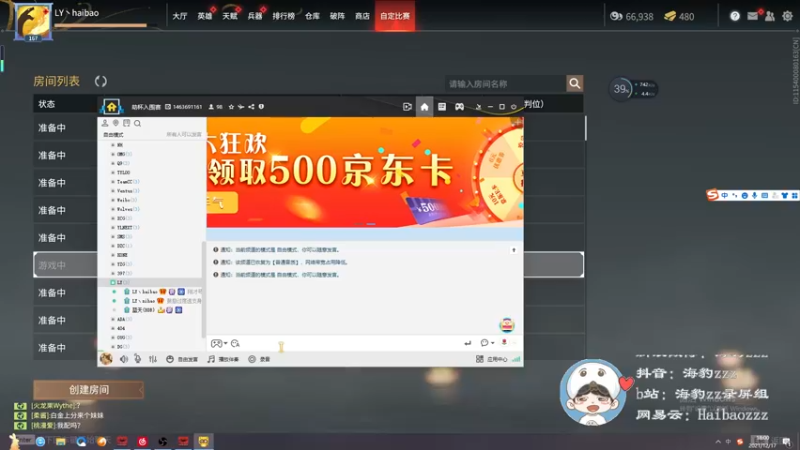Go to the 兵器 weapons tab
800x450 pixels.
[255, 16]
